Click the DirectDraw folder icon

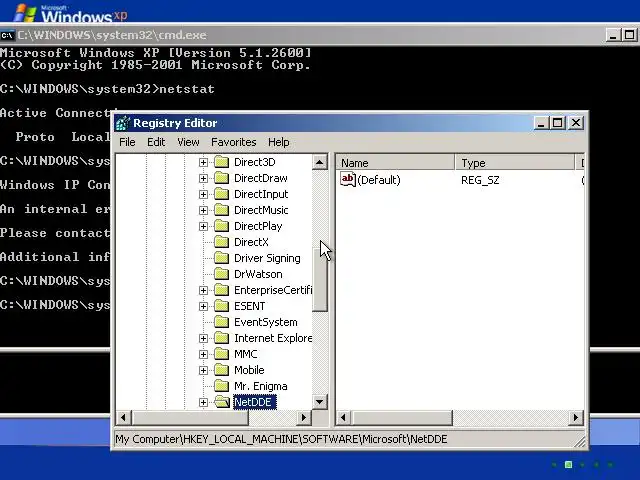tap(222, 178)
